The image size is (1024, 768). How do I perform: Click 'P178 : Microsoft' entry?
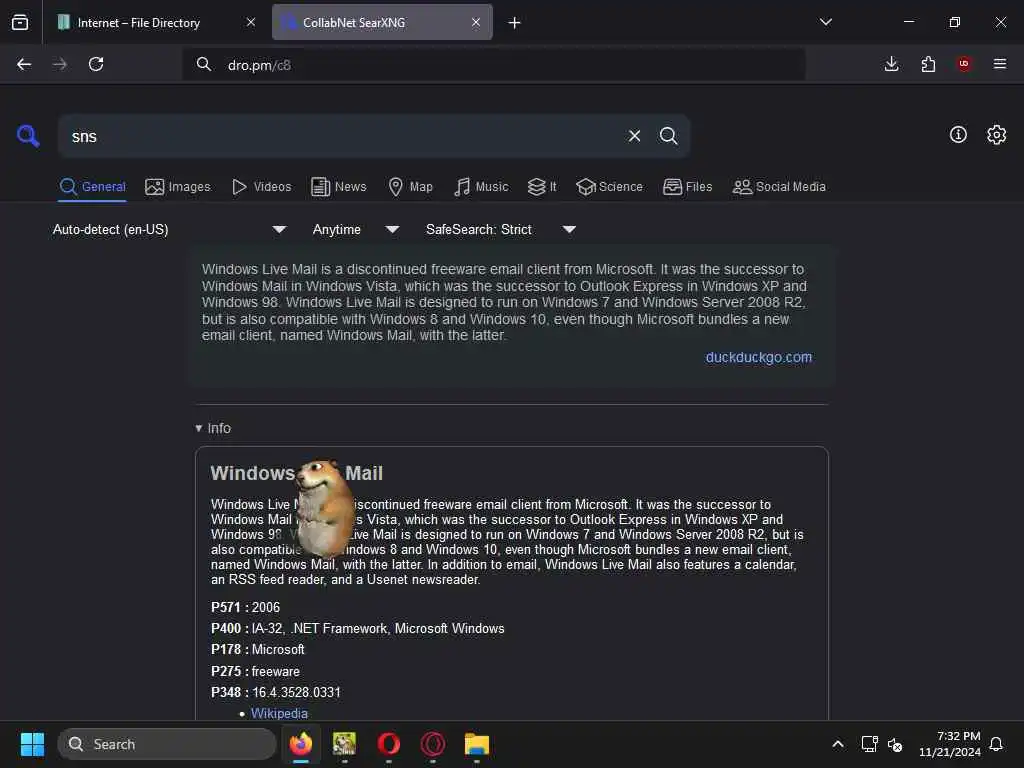pos(257,649)
